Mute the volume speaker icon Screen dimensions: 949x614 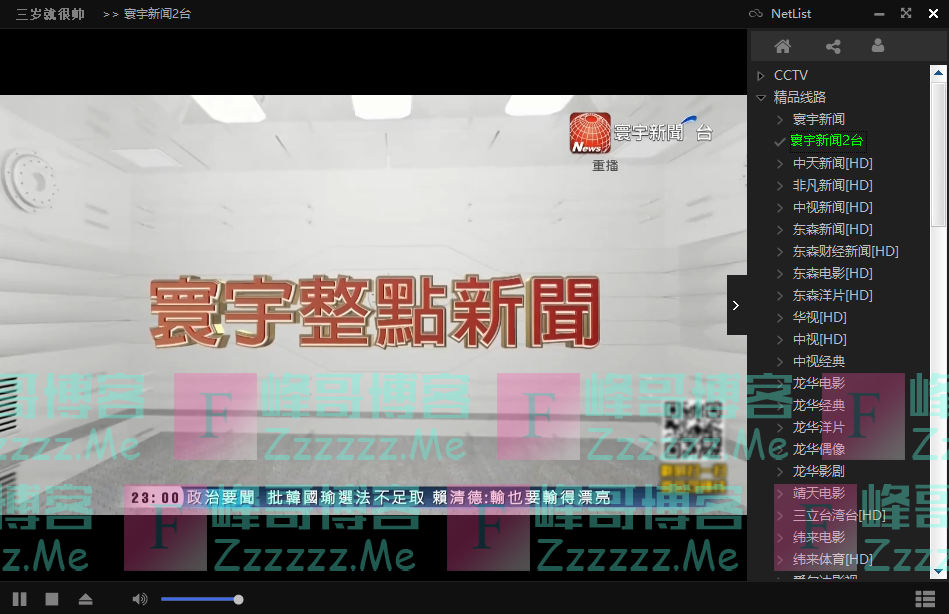[x=139, y=599]
